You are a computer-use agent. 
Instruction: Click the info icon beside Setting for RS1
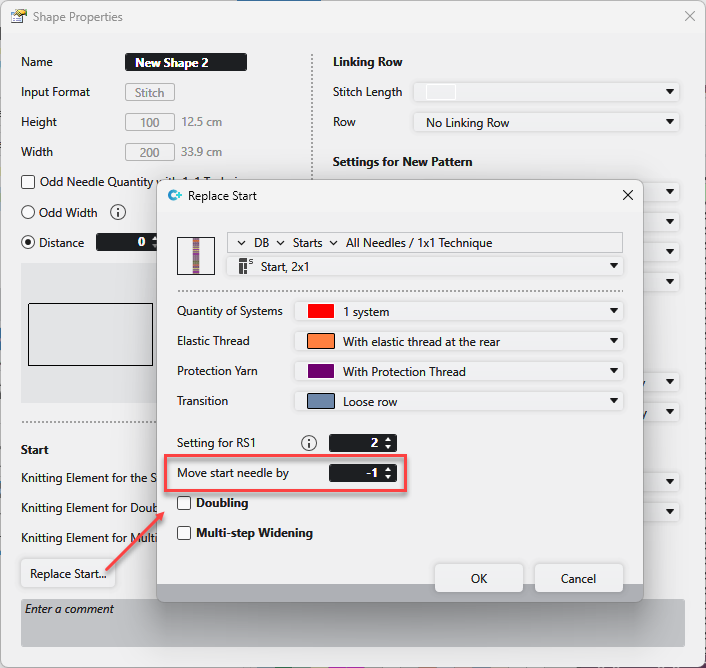coord(309,443)
